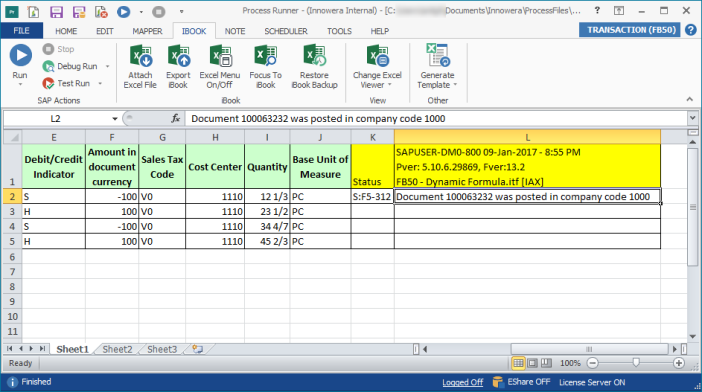This screenshot has width=702, height=392.
Task: Open the Change Excel Viewer dropdown
Action: click(377, 67)
